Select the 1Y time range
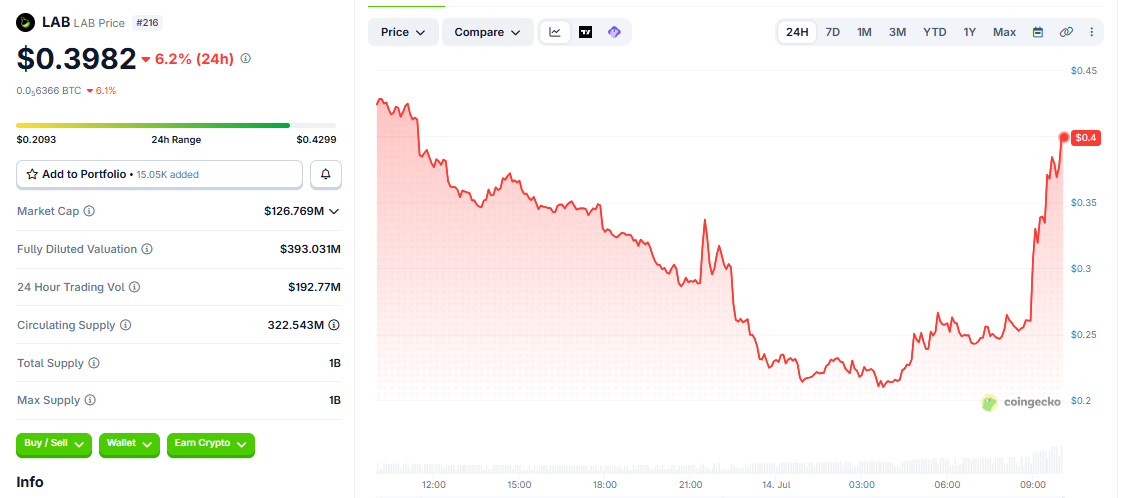The height and width of the screenshot is (498, 1121). coord(969,32)
